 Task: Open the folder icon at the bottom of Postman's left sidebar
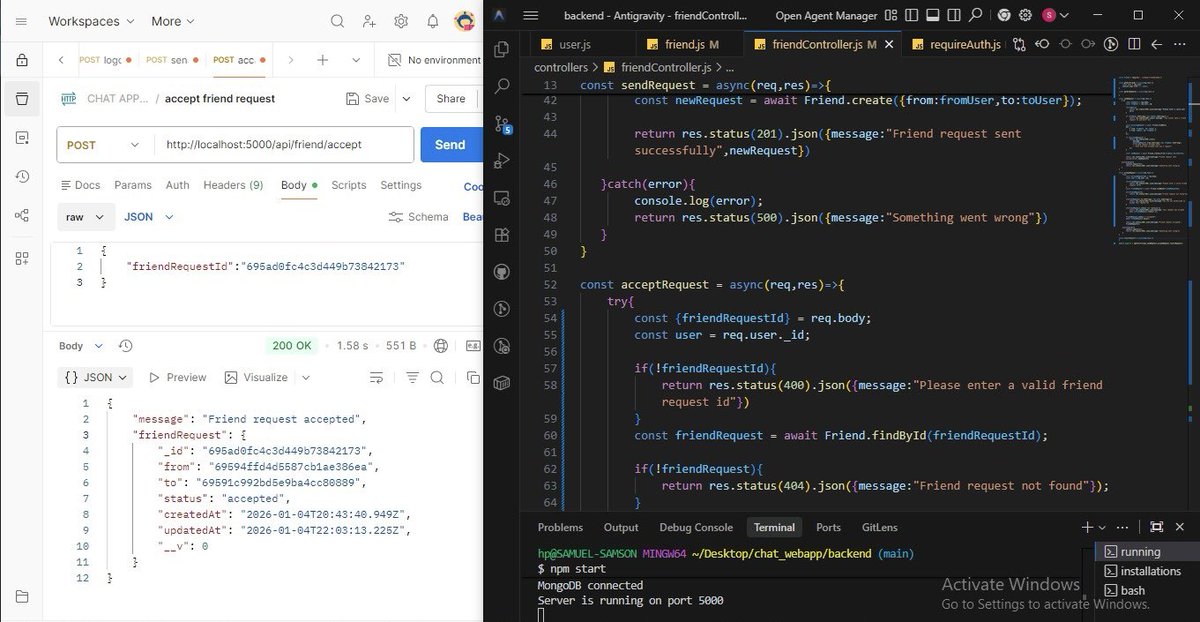click(x=22, y=597)
